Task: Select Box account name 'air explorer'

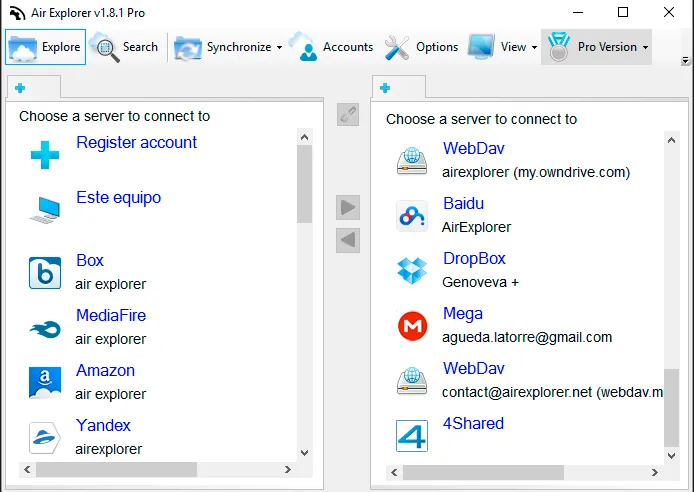Action: point(111,284)
